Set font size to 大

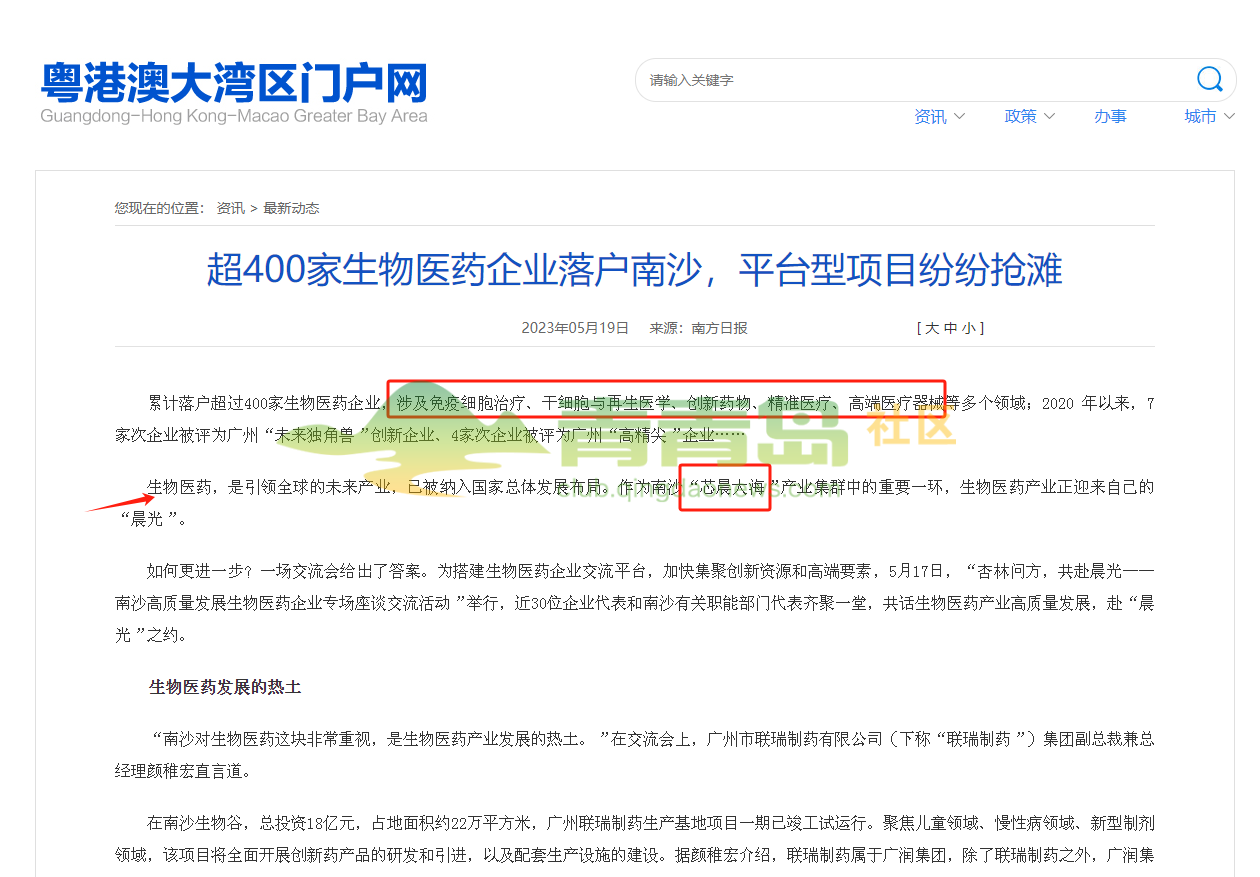[x=931, y=328]
